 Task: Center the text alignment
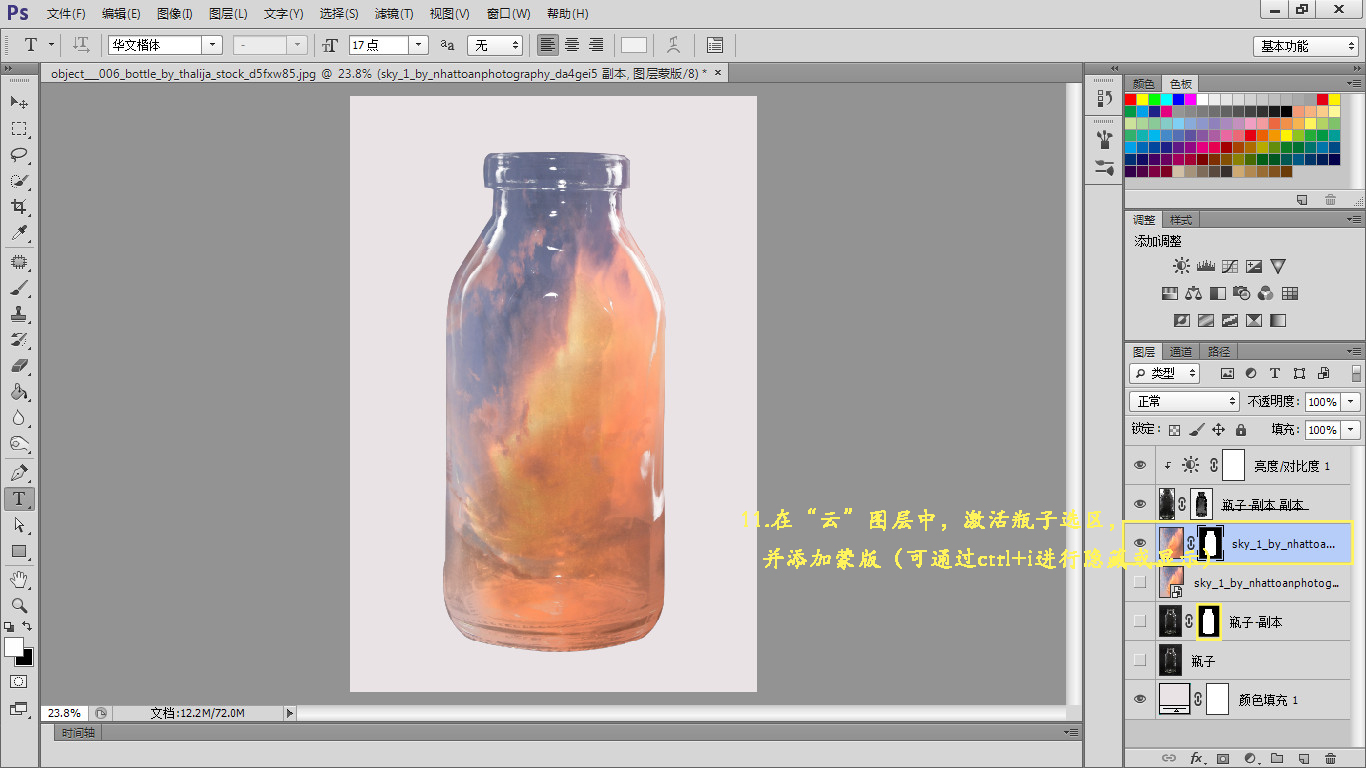pos(572,45)
